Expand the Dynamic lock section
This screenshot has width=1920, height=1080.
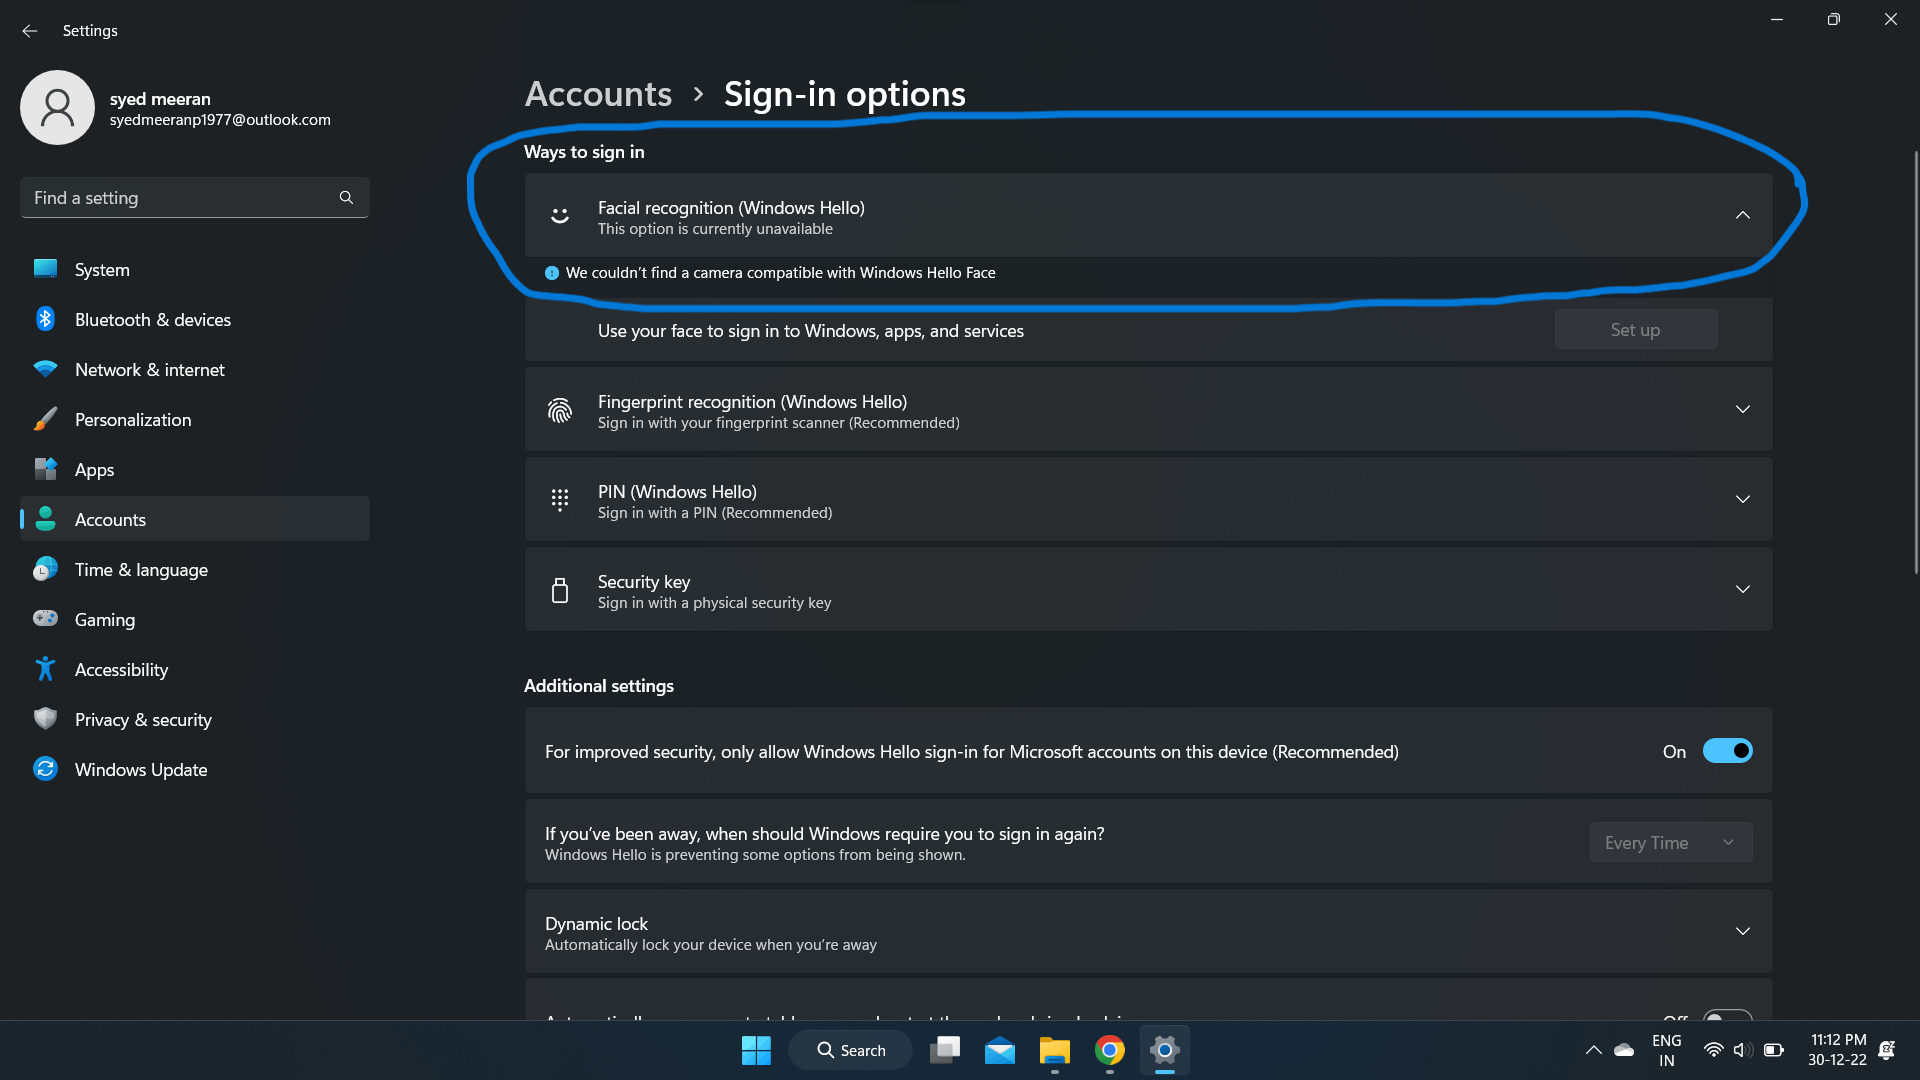coord(1742,931)
